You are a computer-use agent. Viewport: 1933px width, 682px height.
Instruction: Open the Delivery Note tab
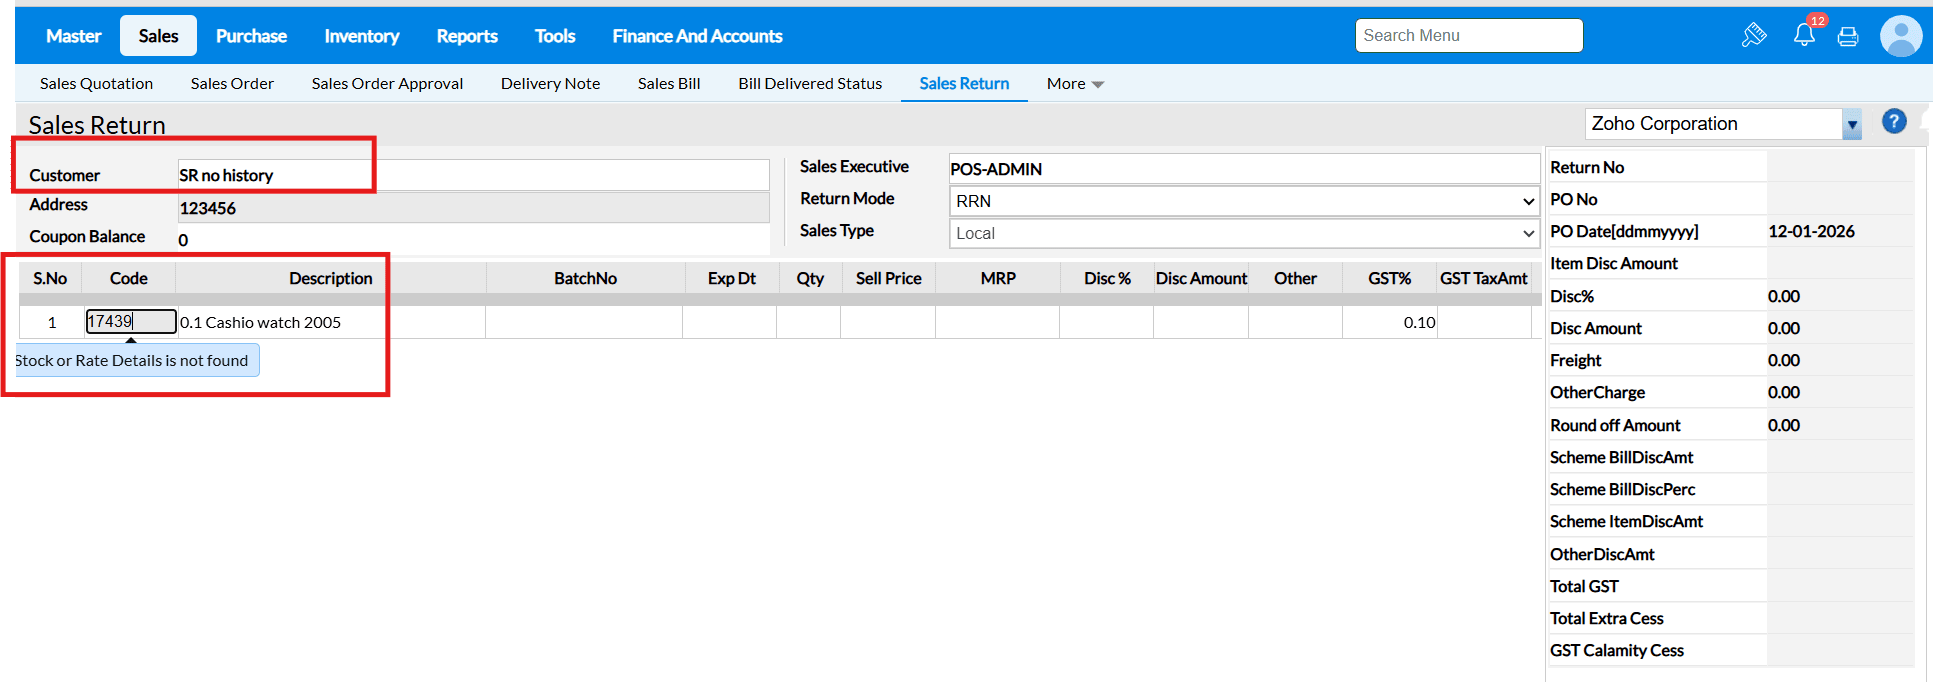pos(550,84)
